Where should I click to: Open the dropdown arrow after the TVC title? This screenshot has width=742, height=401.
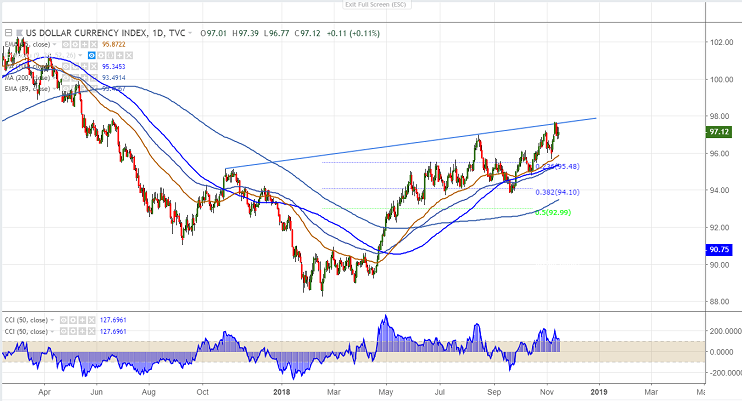[190, 33]
